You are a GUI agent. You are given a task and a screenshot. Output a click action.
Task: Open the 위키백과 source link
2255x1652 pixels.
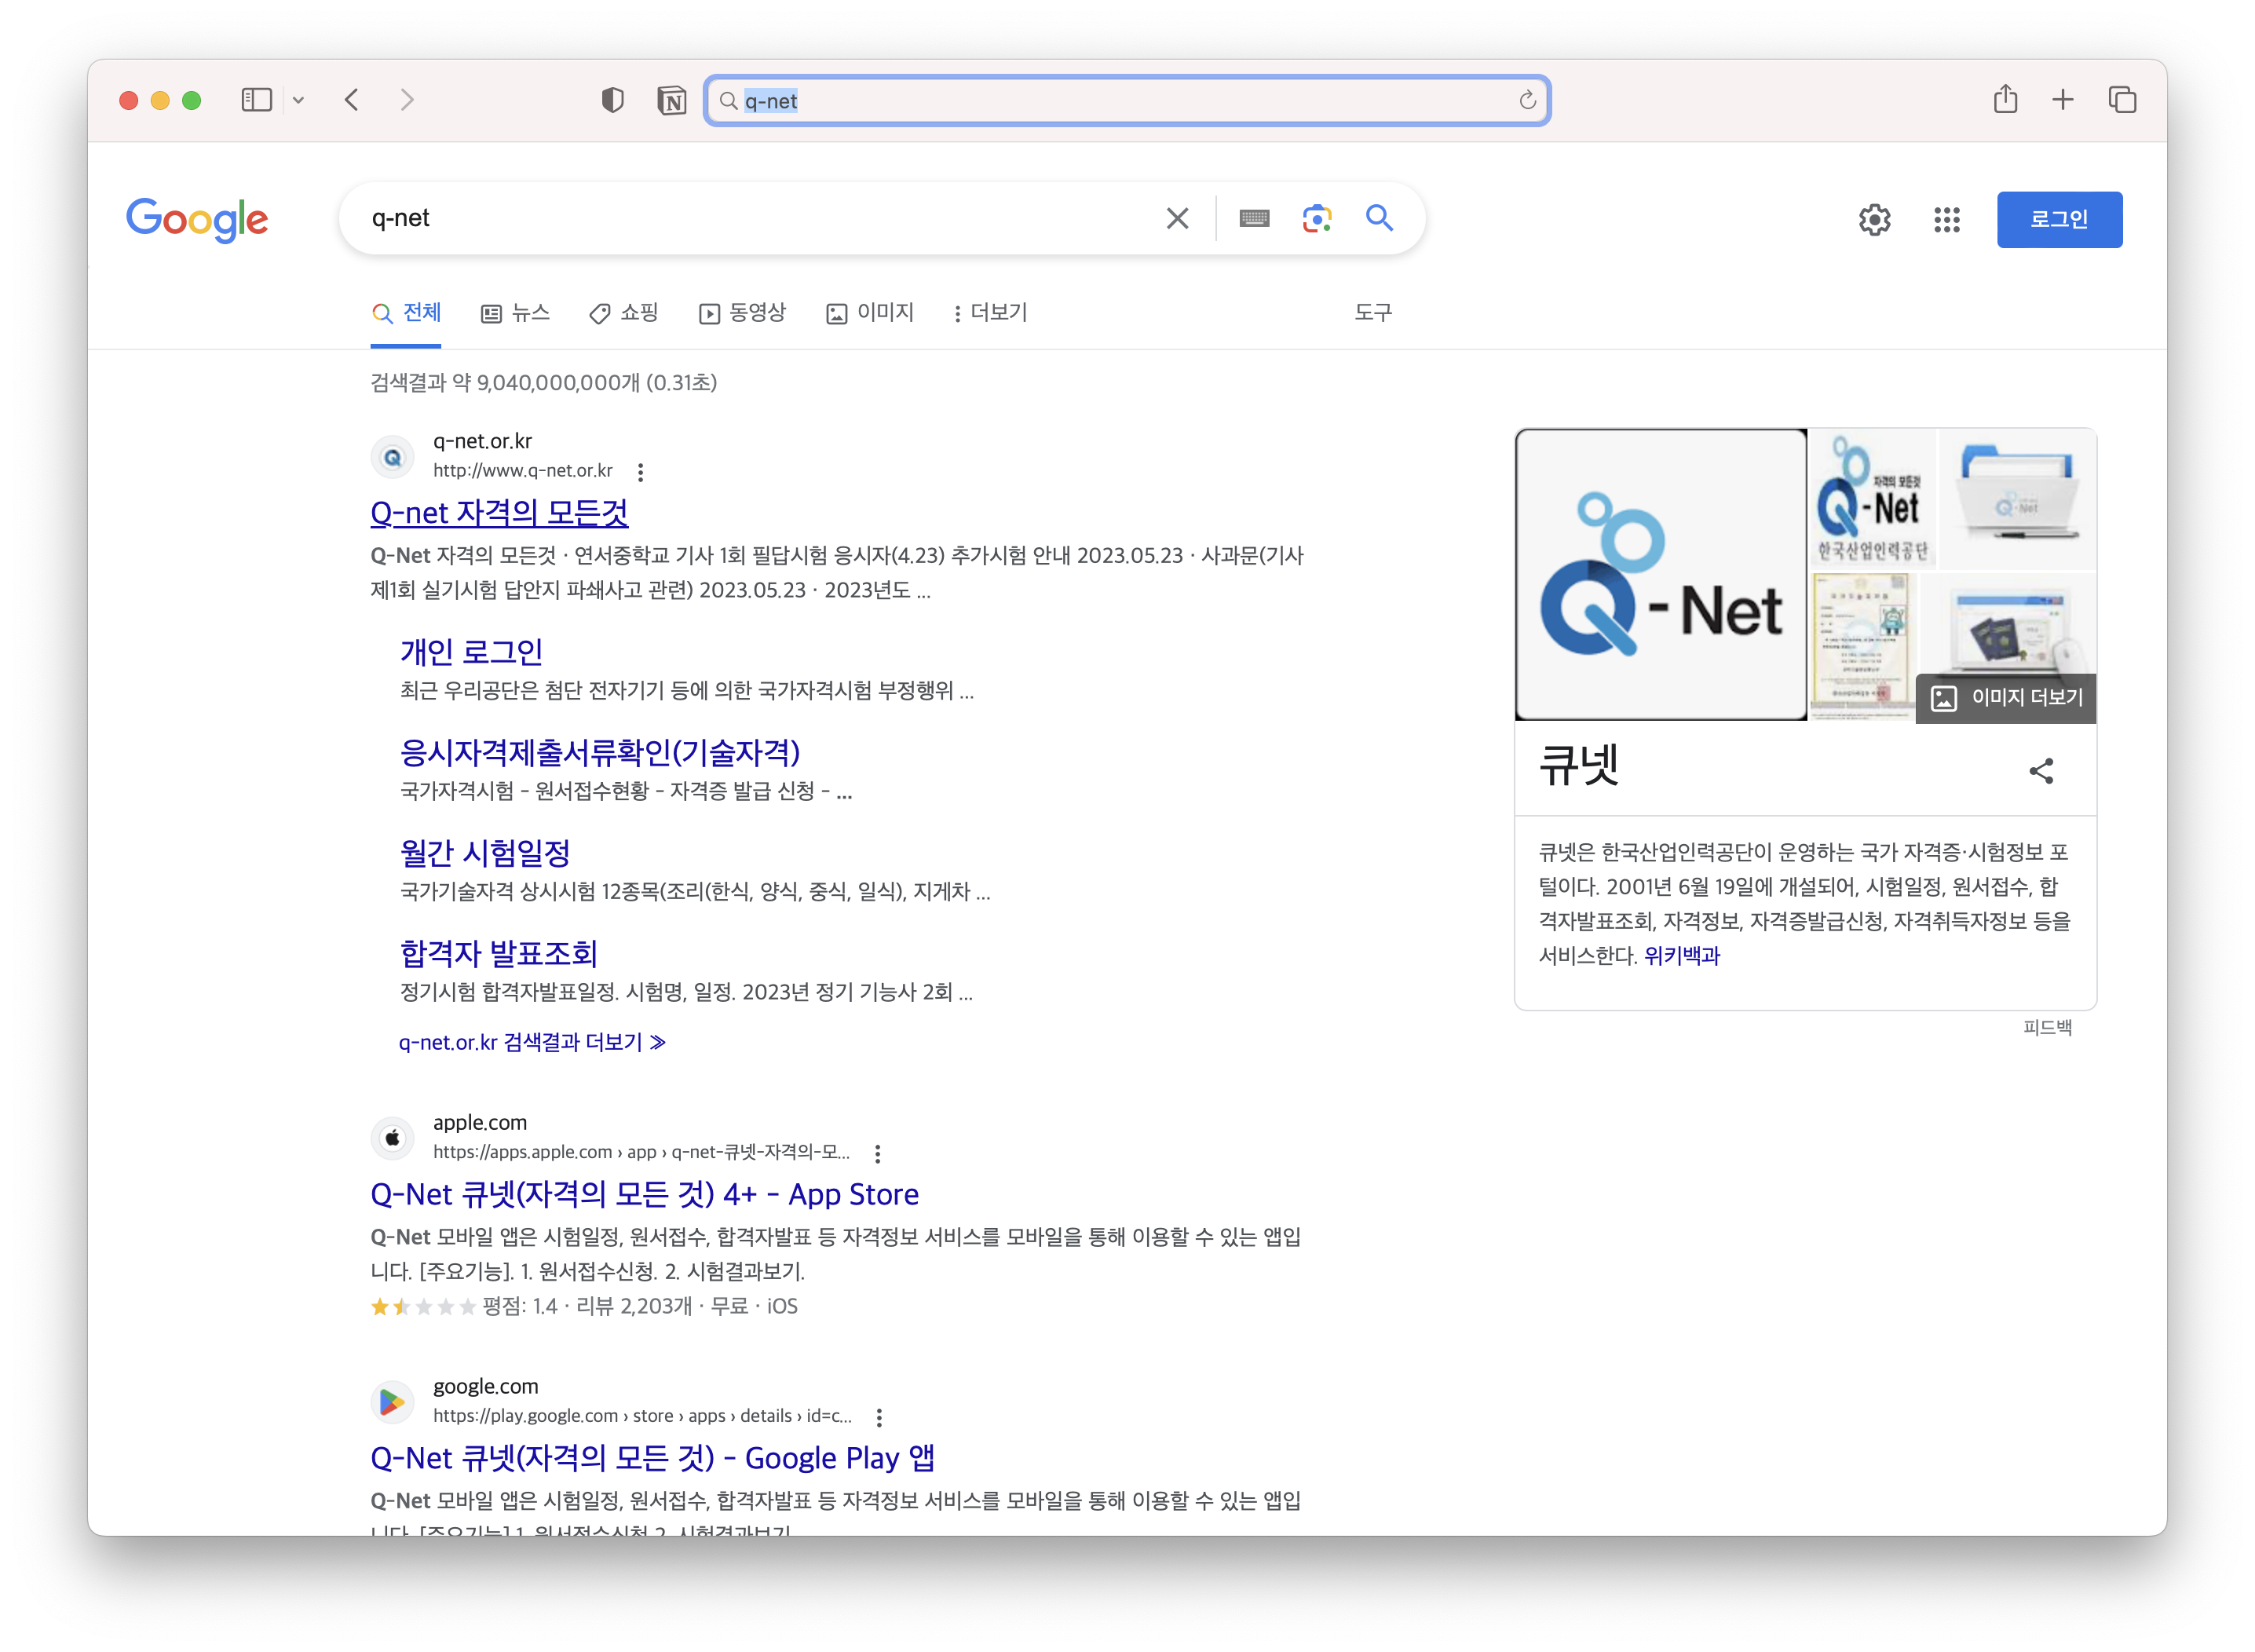tap(1681, 955)
